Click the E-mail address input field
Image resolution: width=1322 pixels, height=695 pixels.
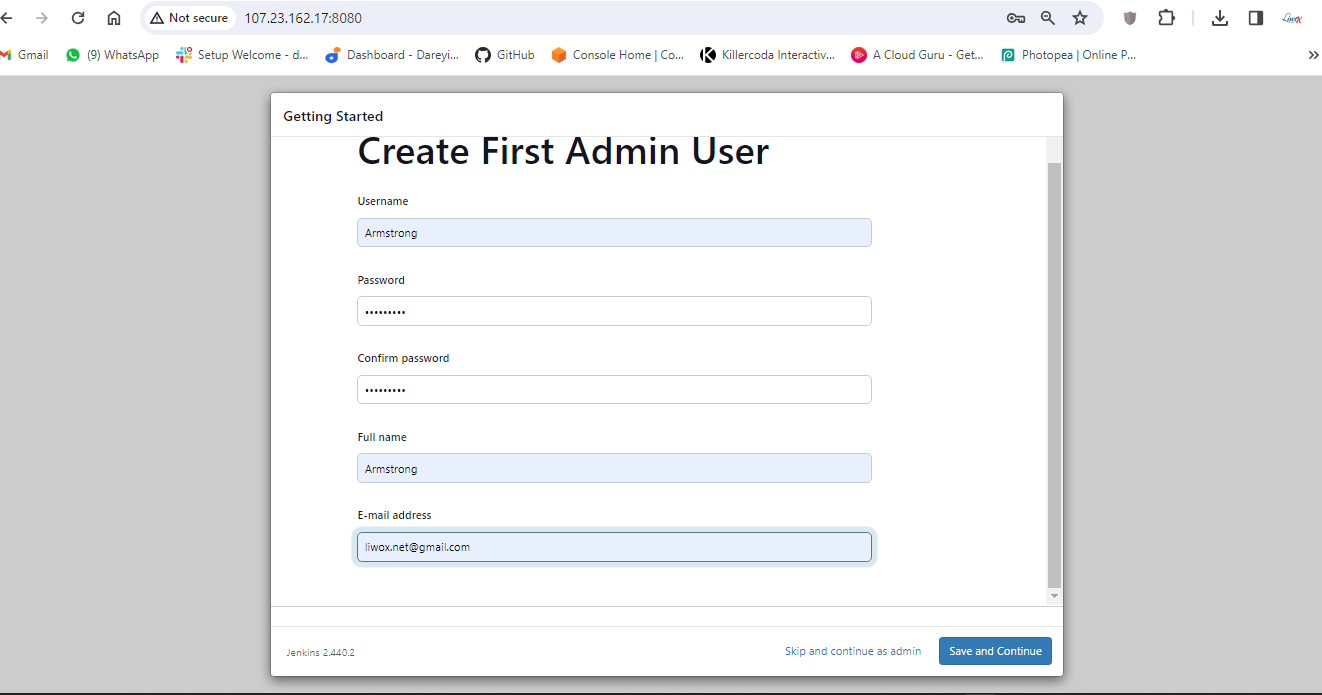tap(614, 547)
